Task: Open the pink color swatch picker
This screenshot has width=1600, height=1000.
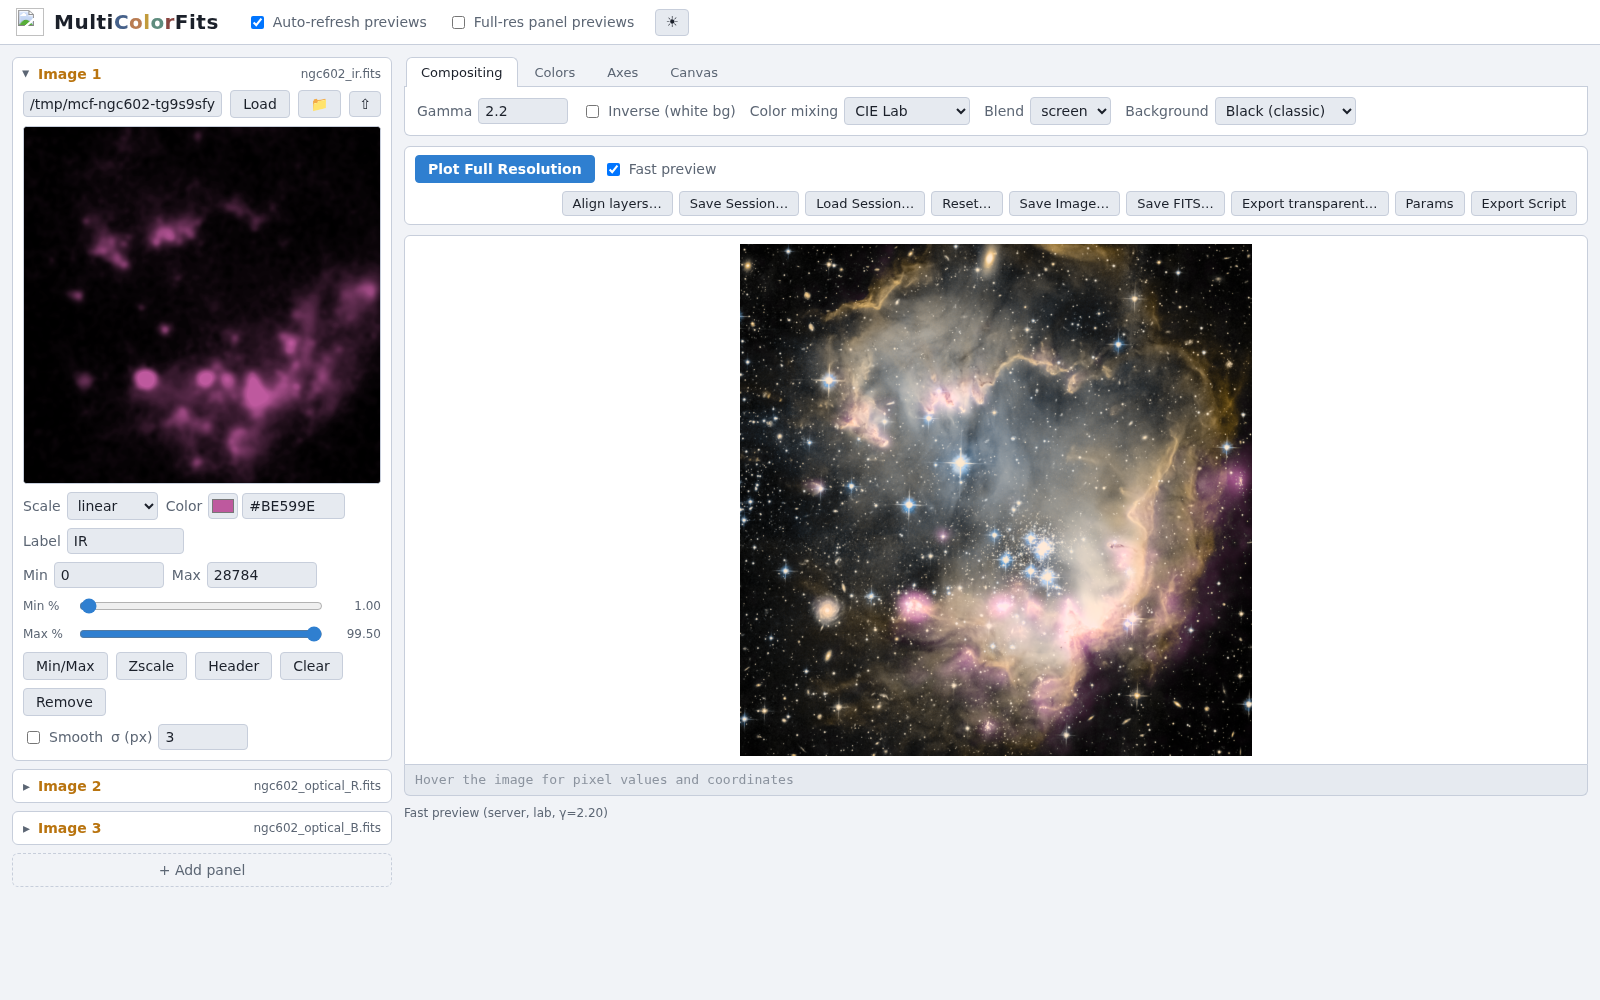Action: click(x=223, y=506)
